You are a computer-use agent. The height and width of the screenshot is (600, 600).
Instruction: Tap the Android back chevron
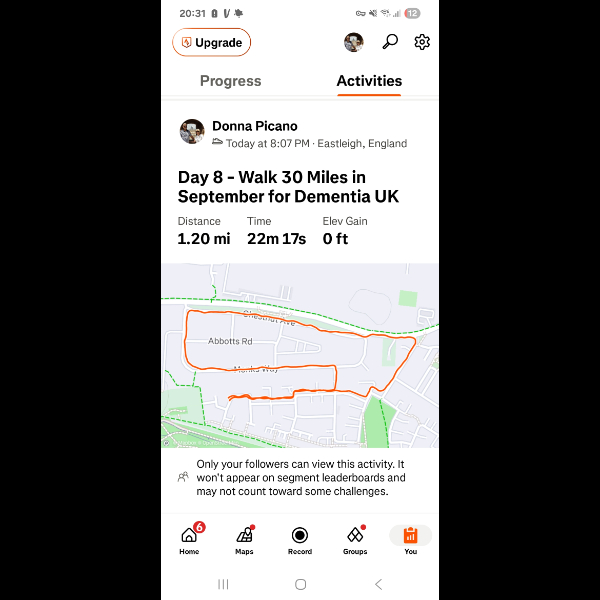point(378,584)
